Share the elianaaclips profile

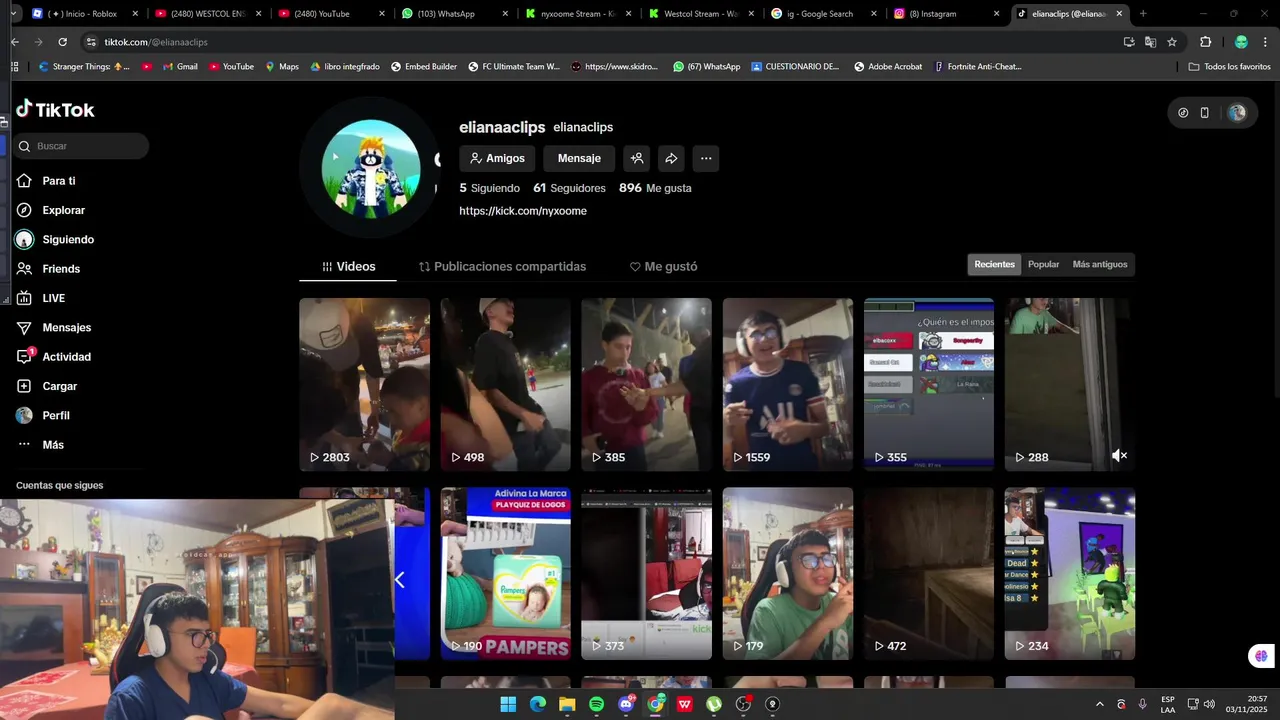[x=671, y=158]
